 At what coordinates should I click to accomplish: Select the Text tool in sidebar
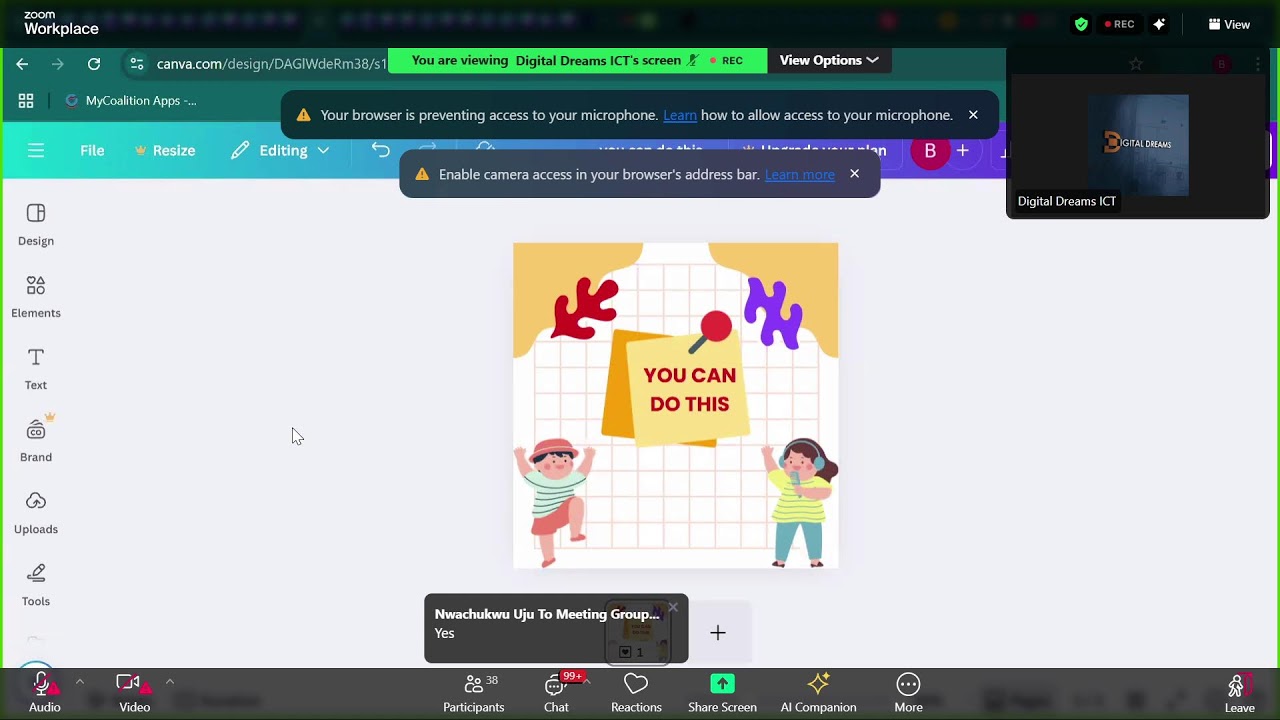pyautogui.click(x=36, y=369)
